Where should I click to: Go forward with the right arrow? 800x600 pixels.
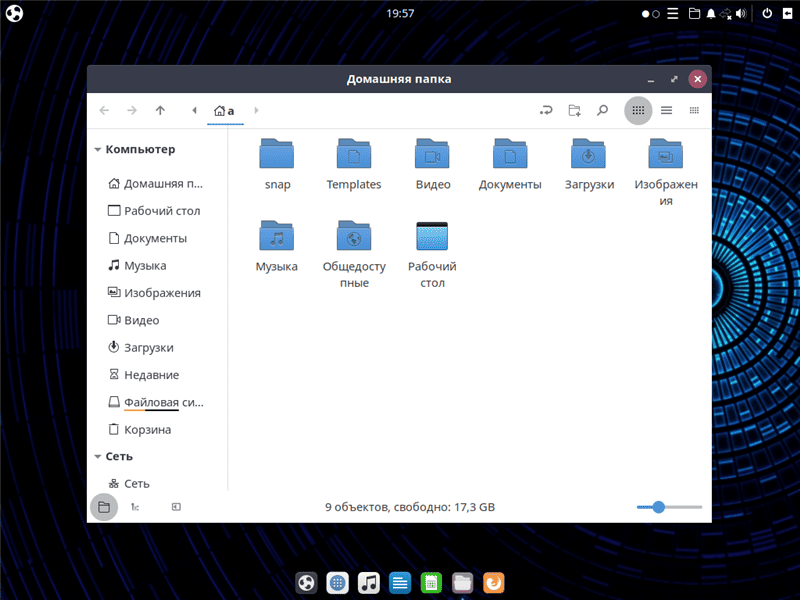132,110
